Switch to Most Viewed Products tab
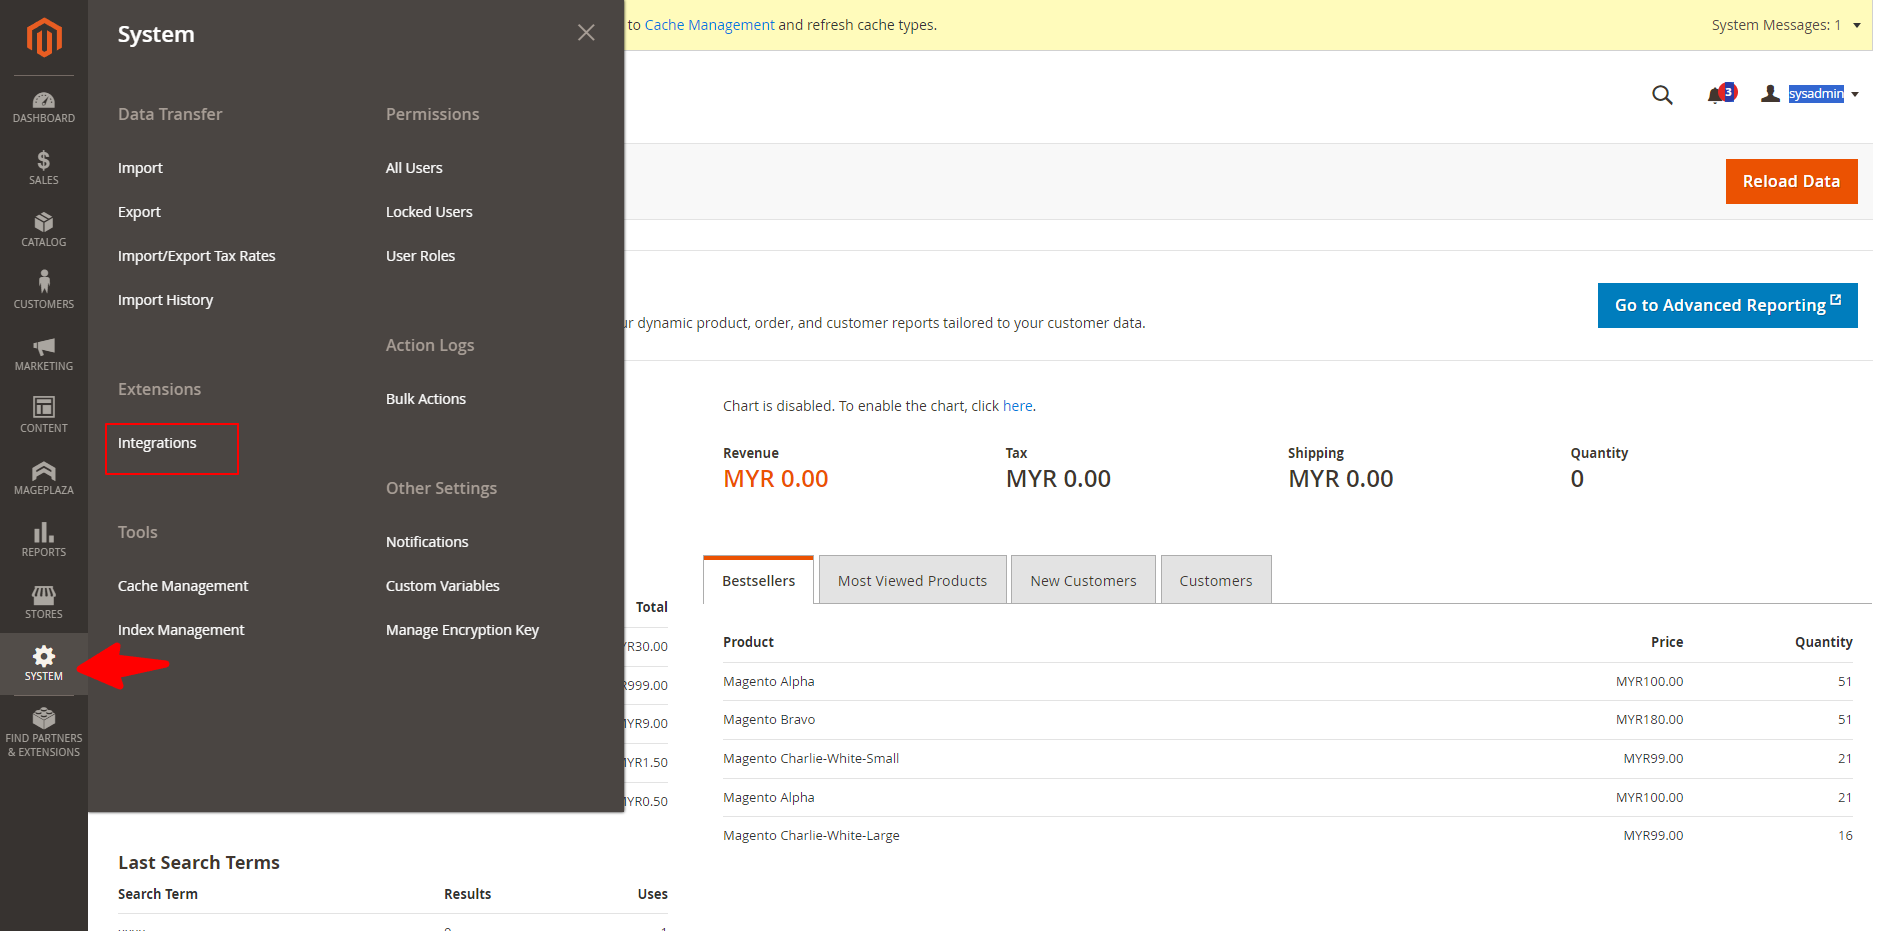This screenshot has height=931, width=1903. coord(912,581)
